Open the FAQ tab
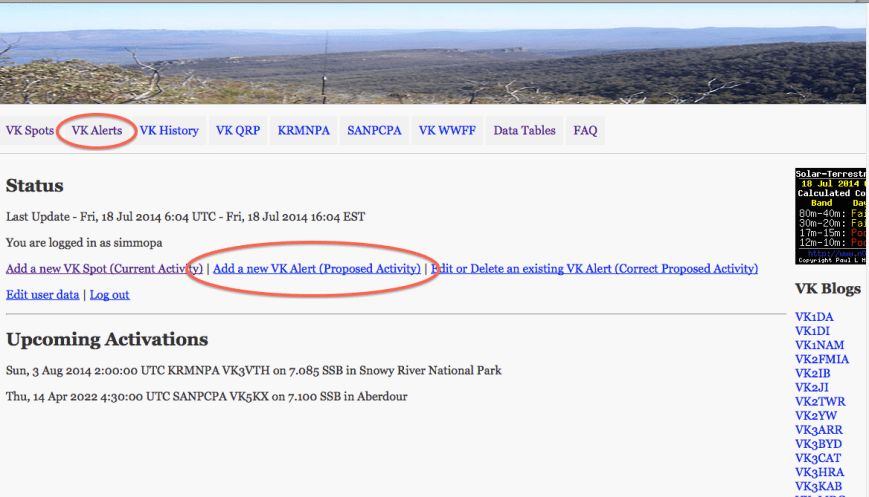 (585, 131)
